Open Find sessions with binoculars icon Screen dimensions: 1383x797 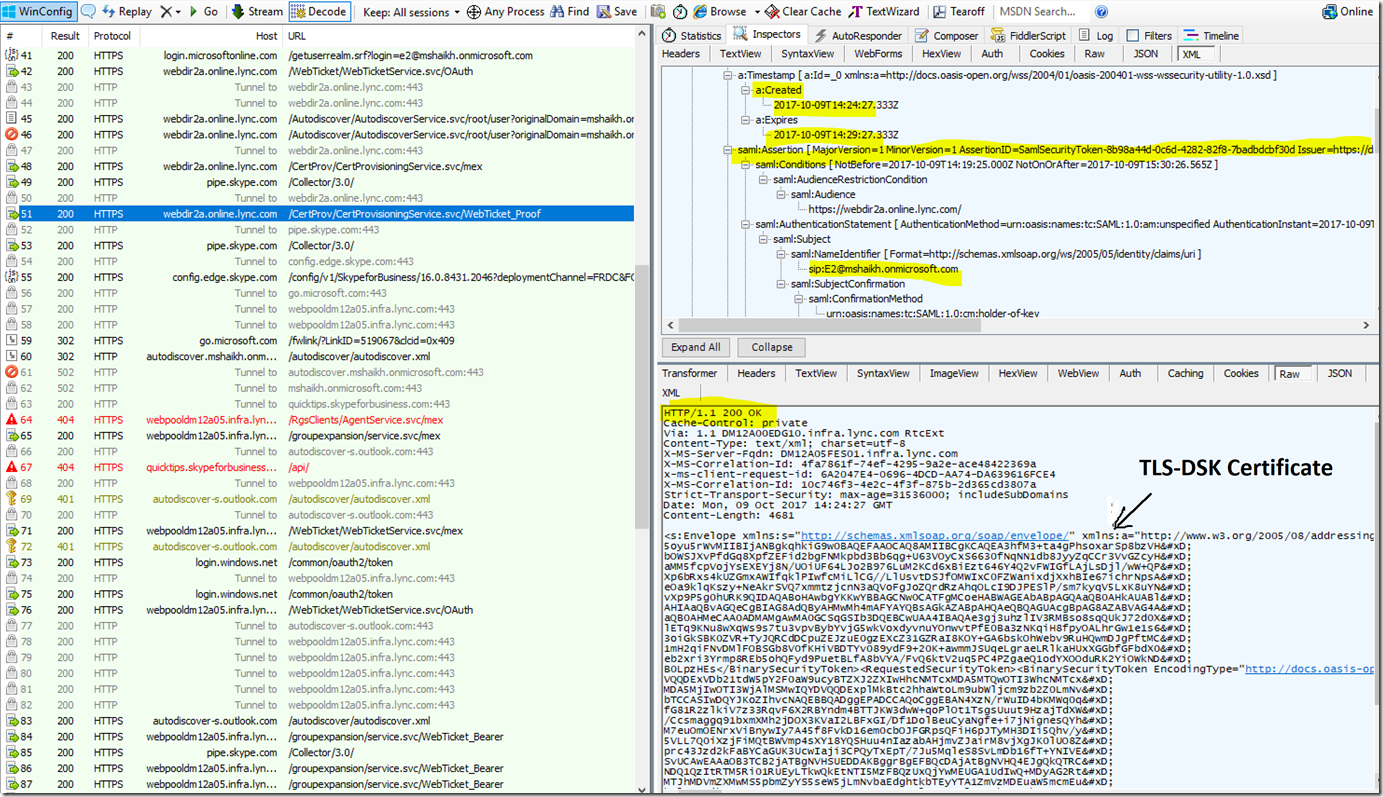[x=569, y=11]
